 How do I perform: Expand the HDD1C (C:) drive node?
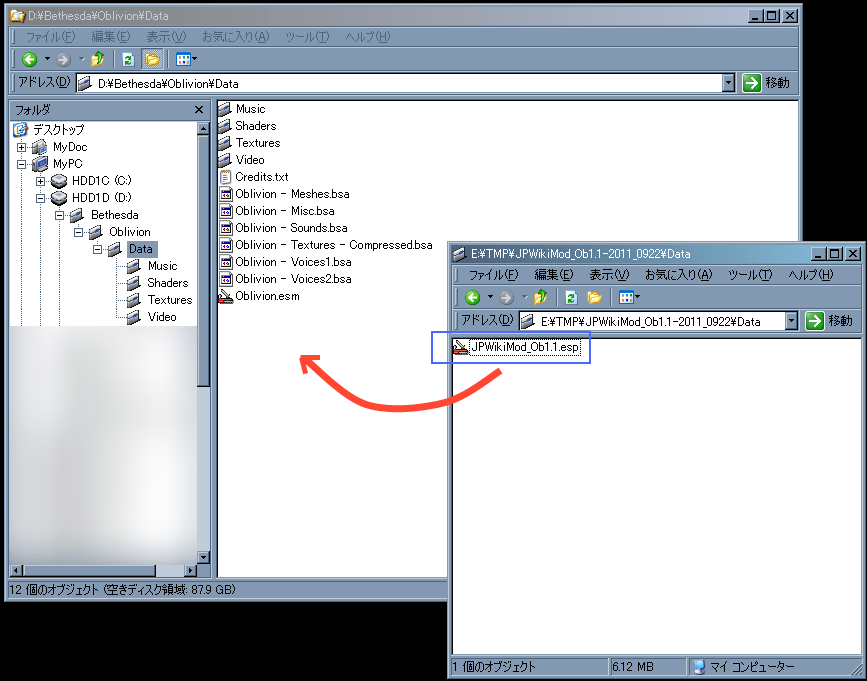coord(41,181)
